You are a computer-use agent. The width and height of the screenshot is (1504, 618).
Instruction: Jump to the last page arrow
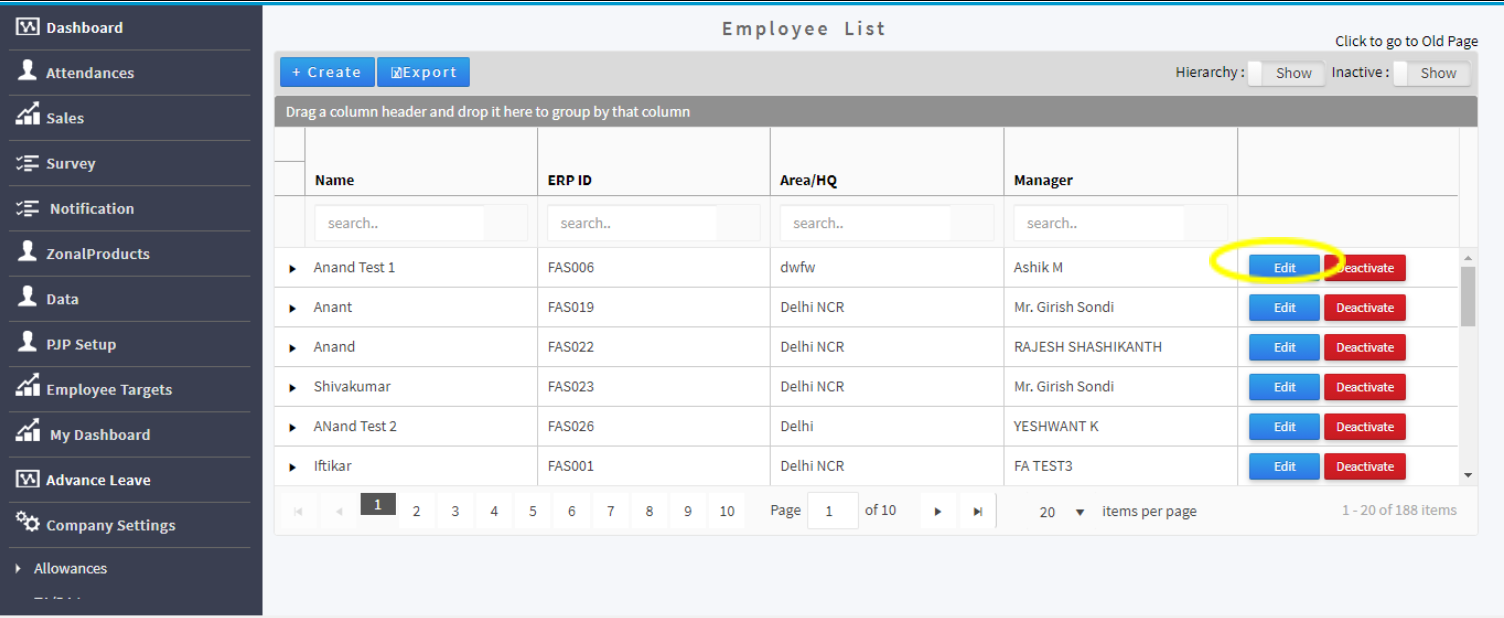click(x=977, y=511)
